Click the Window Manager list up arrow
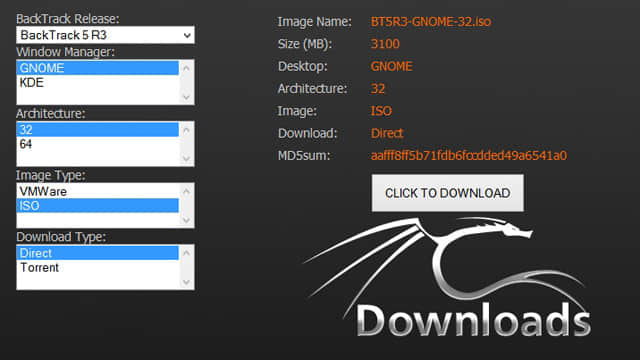The height and width of the screenshot is (360, 640). 187,68
